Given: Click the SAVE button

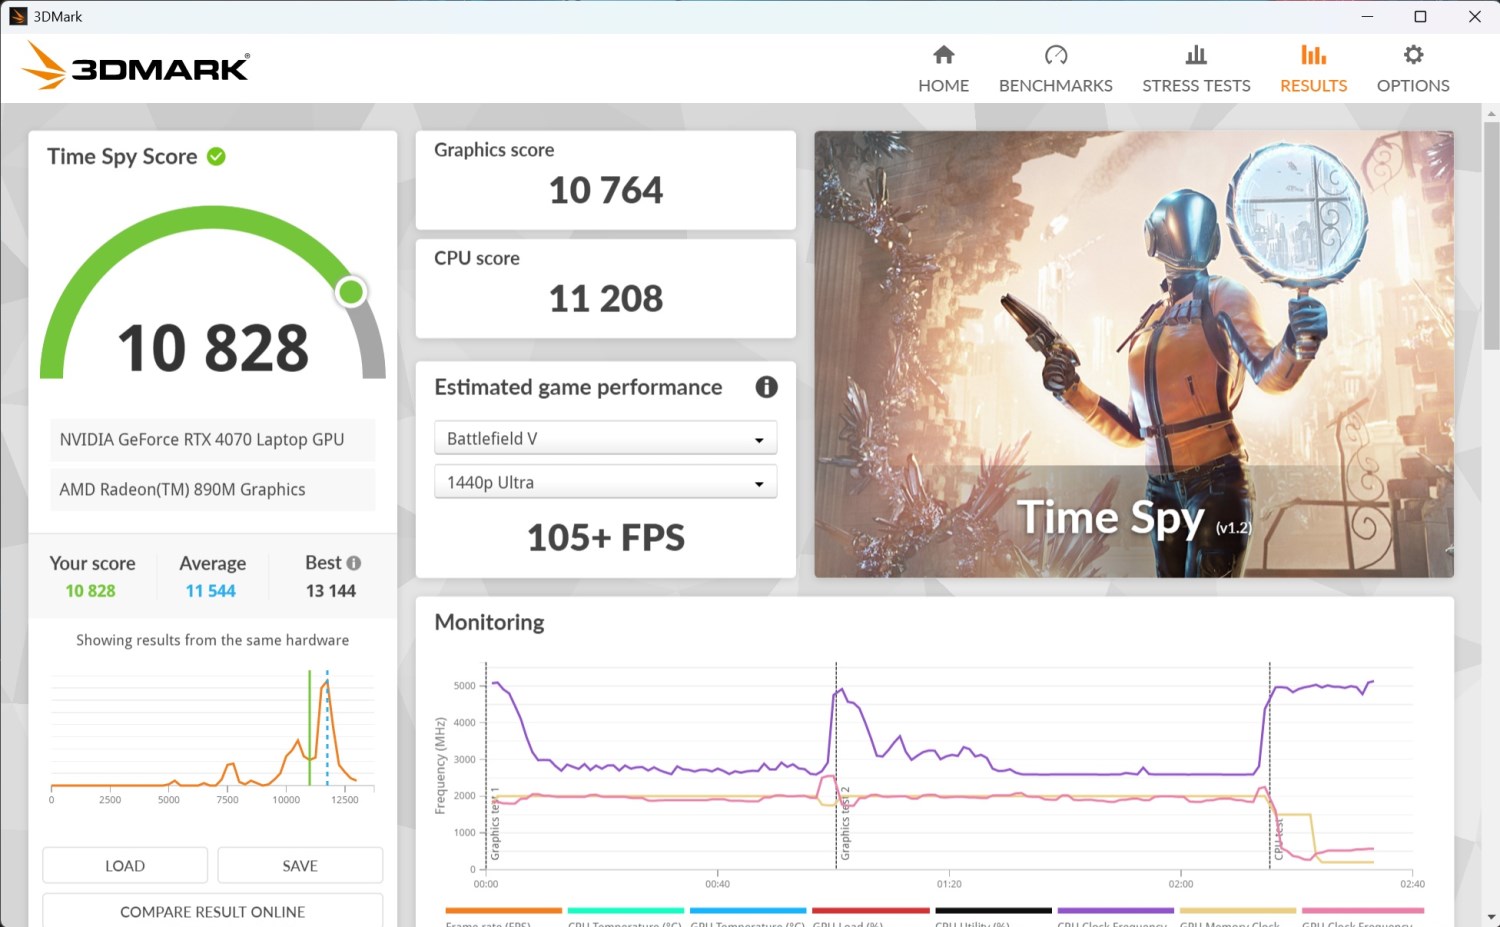Looking at the screenshot, I should point(300,865).
